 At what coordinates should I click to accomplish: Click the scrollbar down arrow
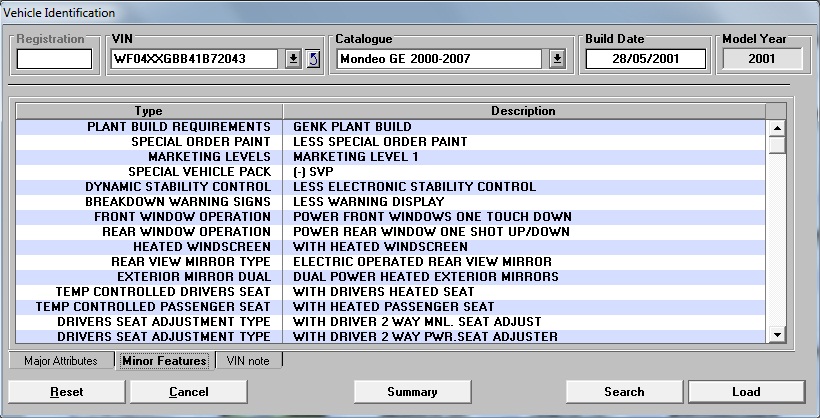[x=776, y=335]
